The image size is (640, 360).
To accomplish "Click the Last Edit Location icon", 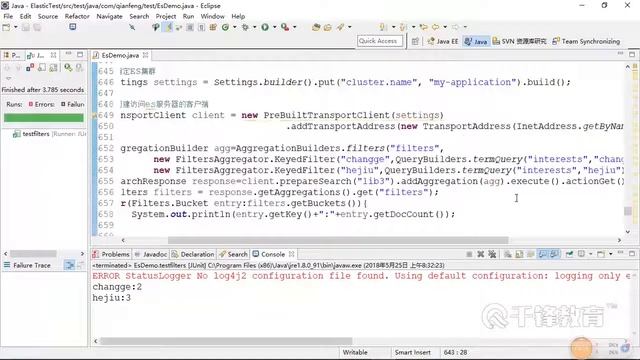I will coord(424,27).
